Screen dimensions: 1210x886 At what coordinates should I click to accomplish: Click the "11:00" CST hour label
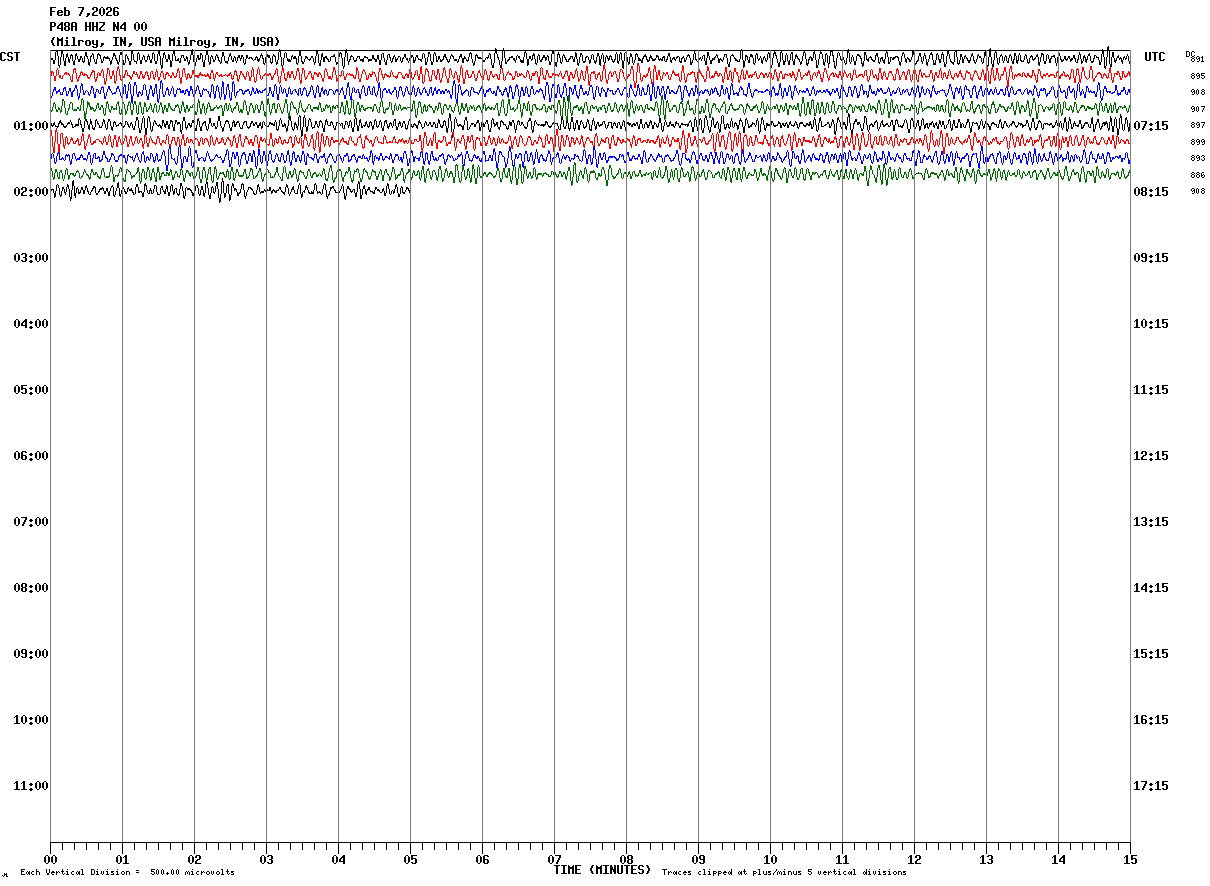pos(31,786)
